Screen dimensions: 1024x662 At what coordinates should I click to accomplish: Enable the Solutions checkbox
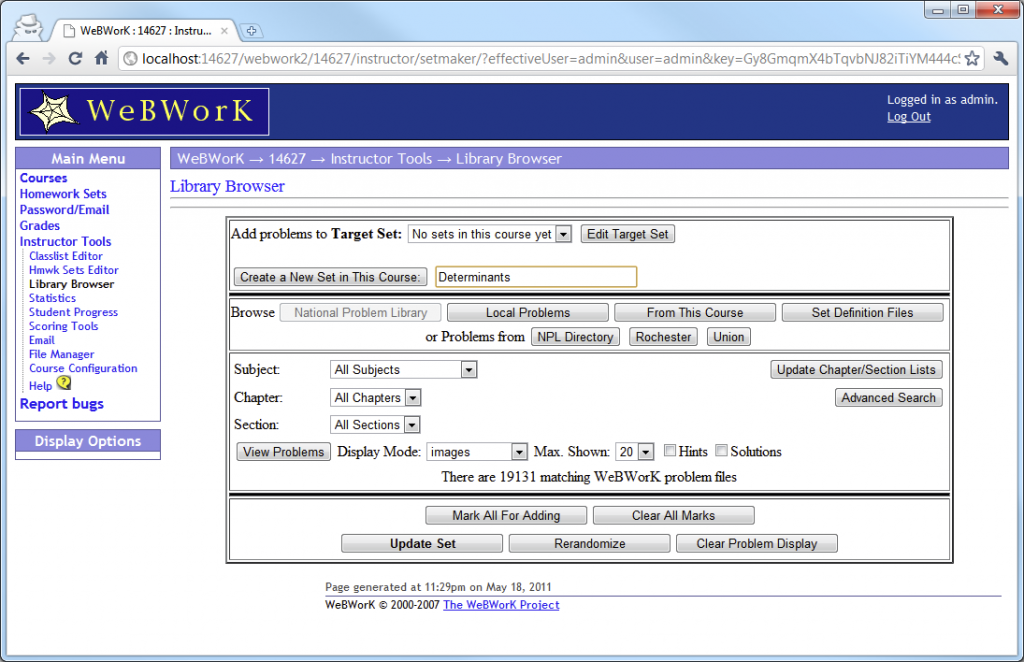click(721, 450)
